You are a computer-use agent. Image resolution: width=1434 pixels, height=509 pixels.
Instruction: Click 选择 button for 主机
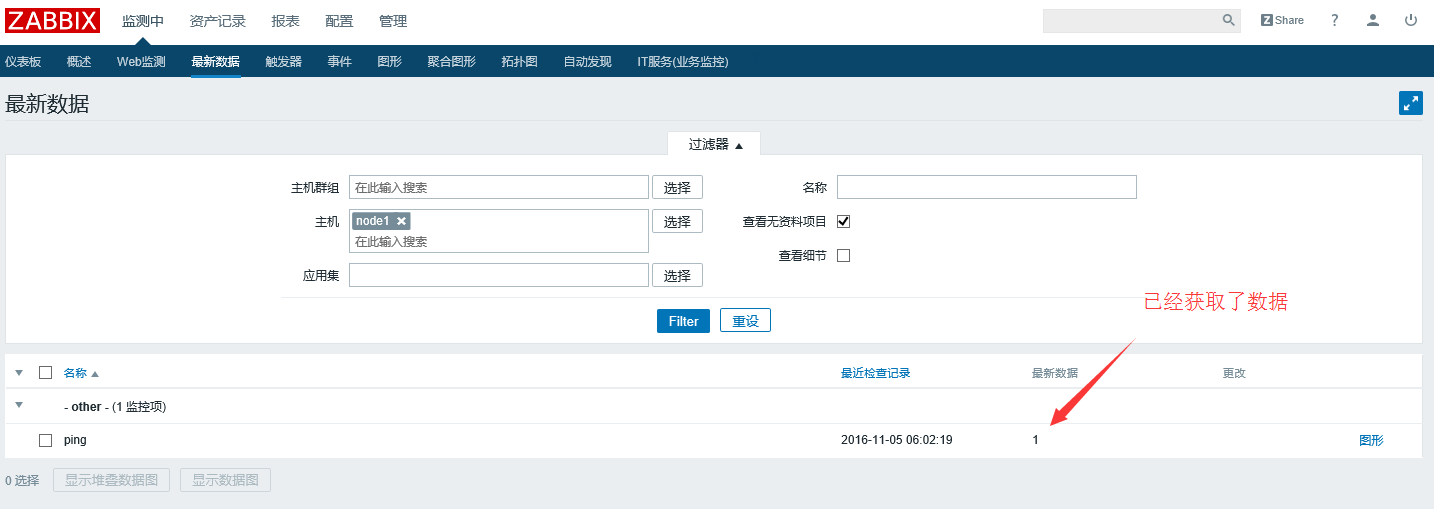pos(678,221)
